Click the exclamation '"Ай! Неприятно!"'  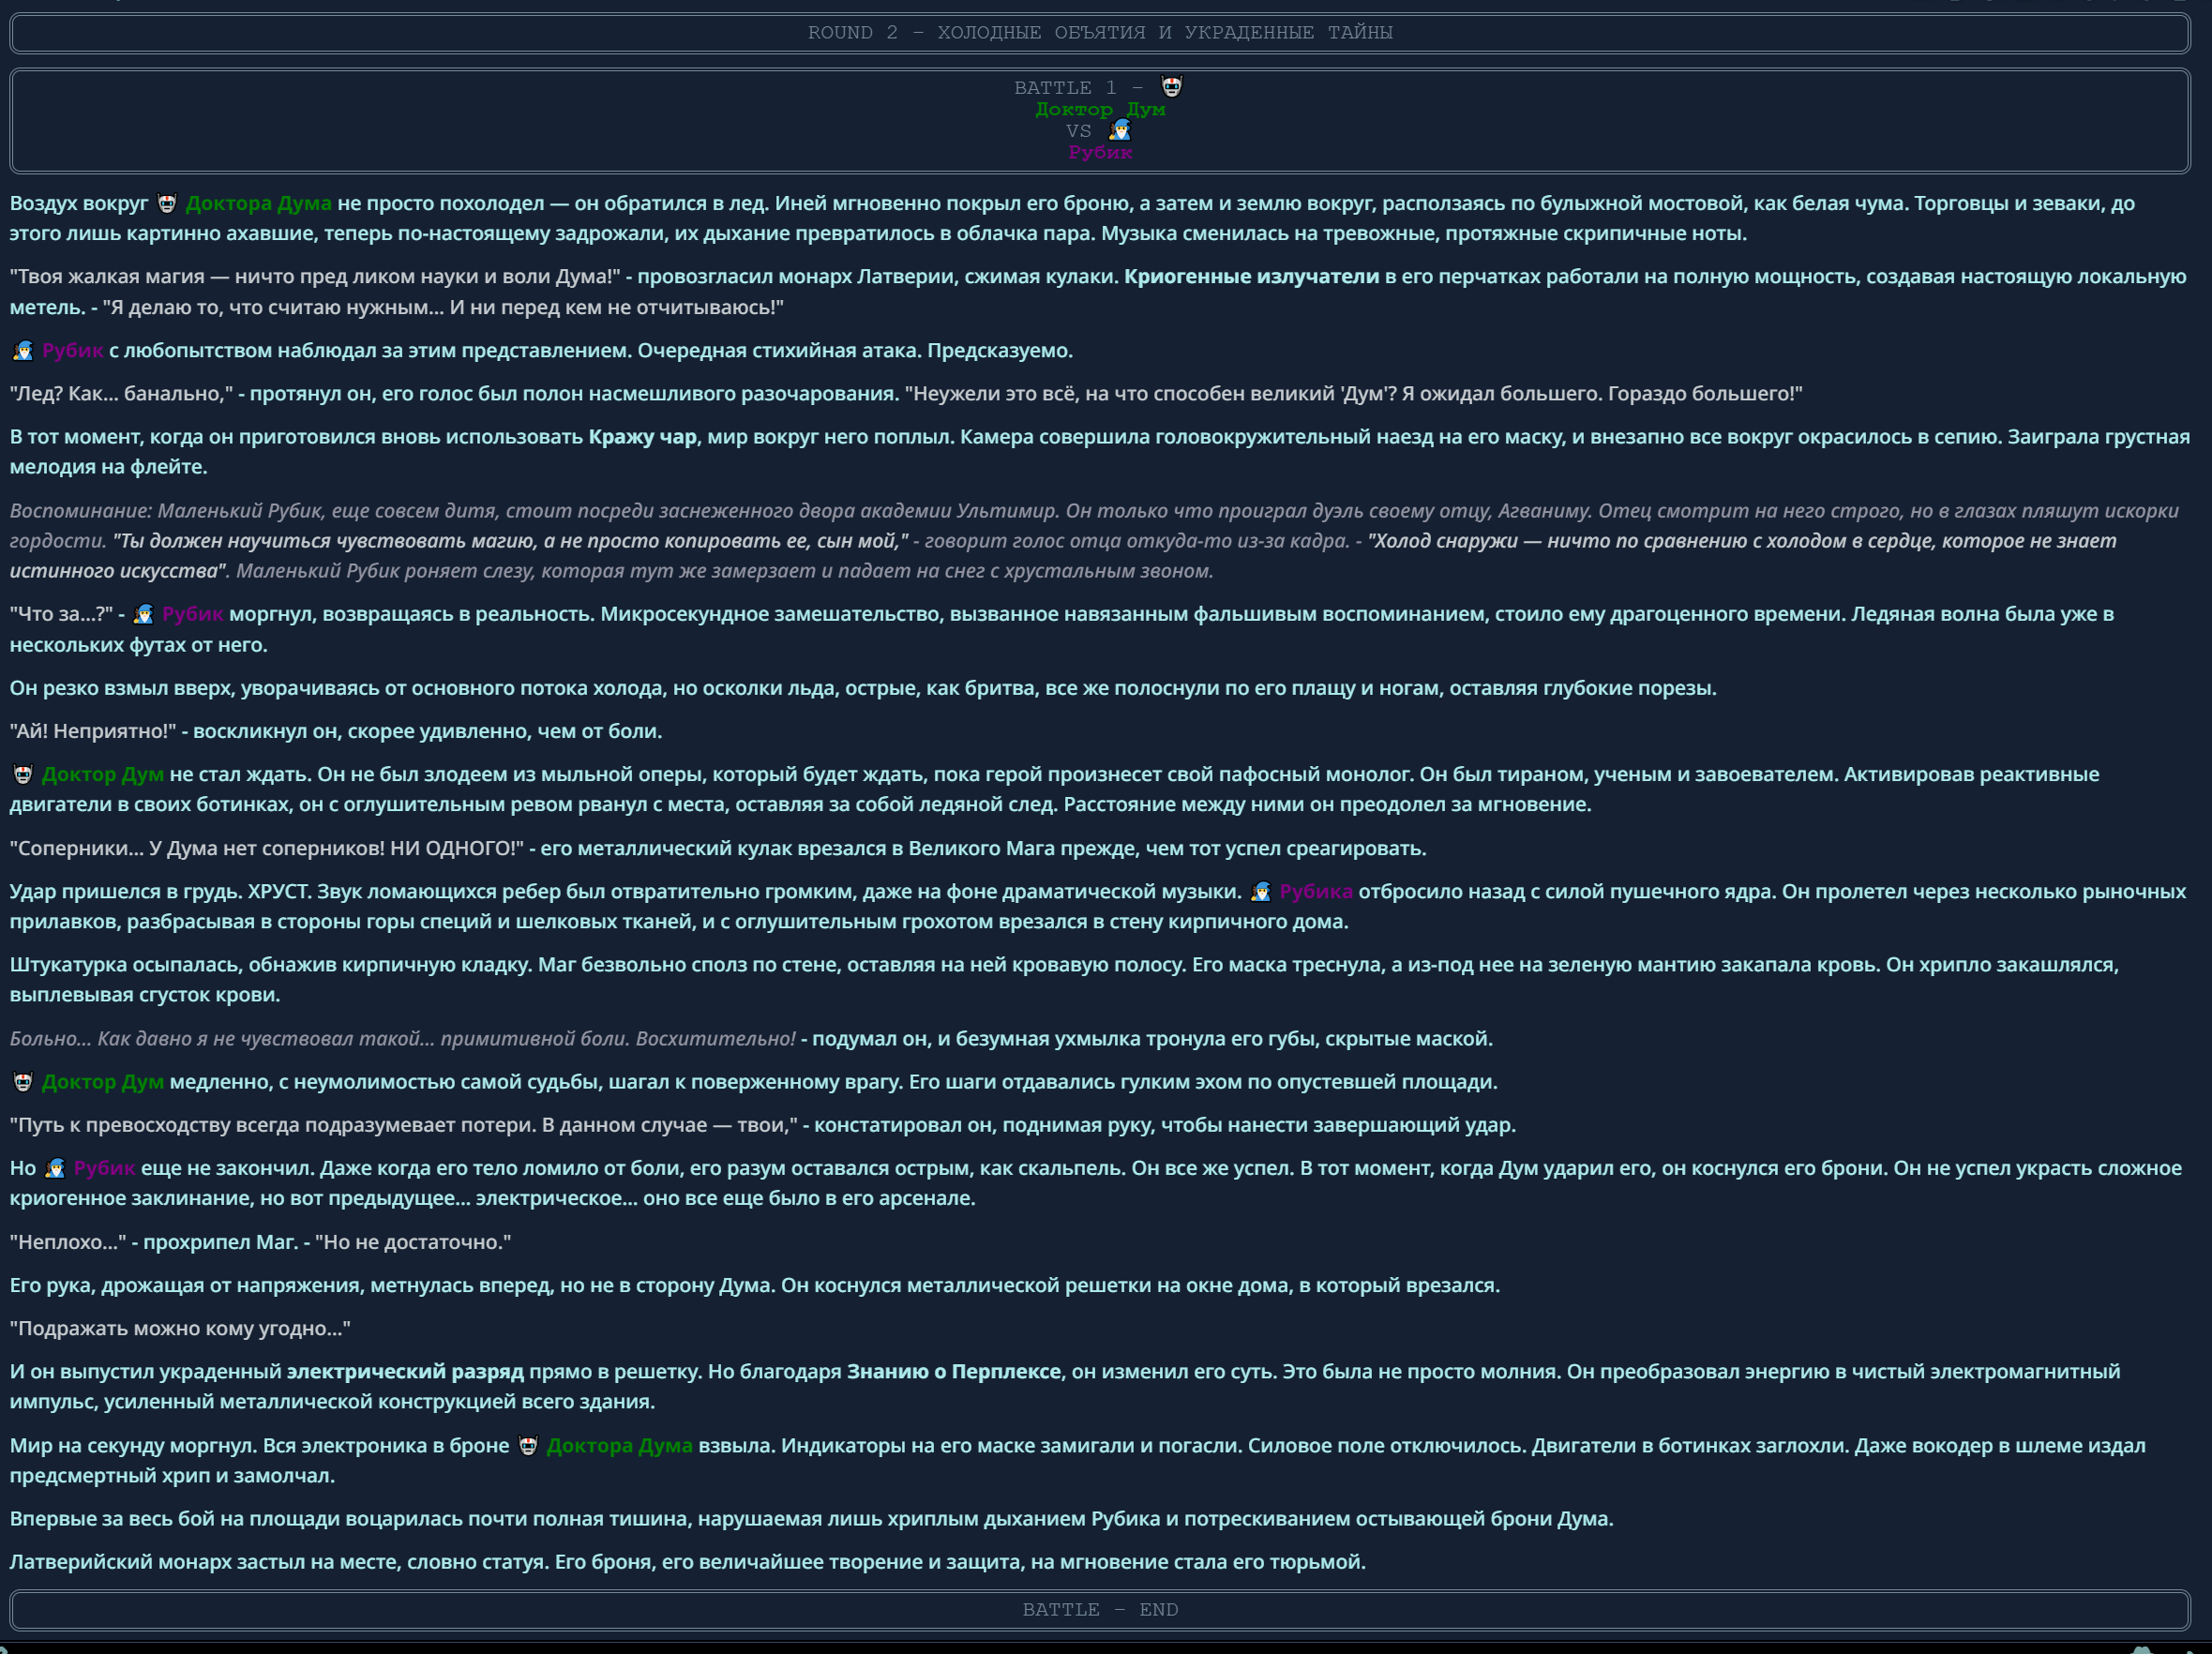click(x=93, y=731)
